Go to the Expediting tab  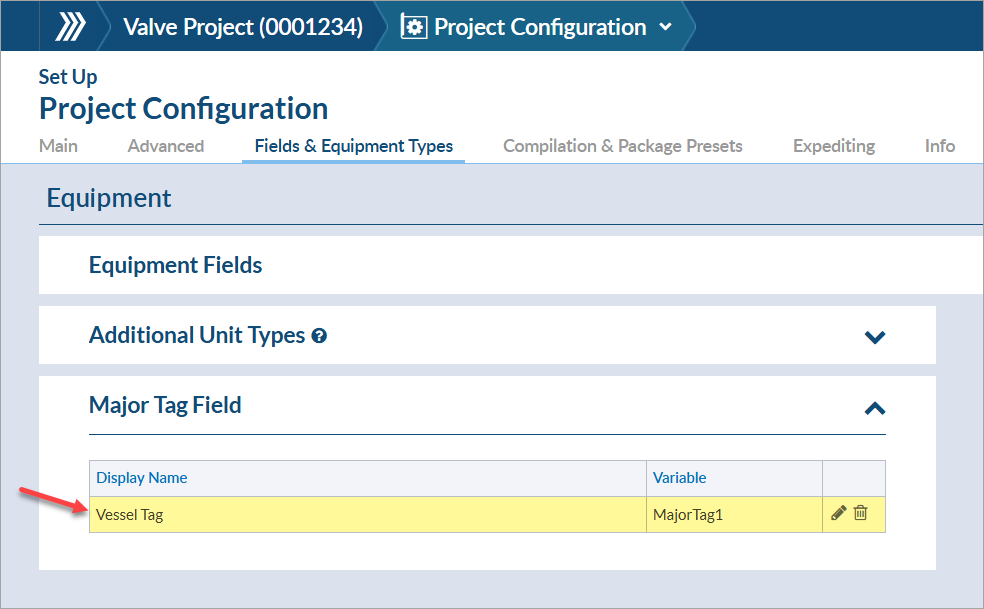833,146
